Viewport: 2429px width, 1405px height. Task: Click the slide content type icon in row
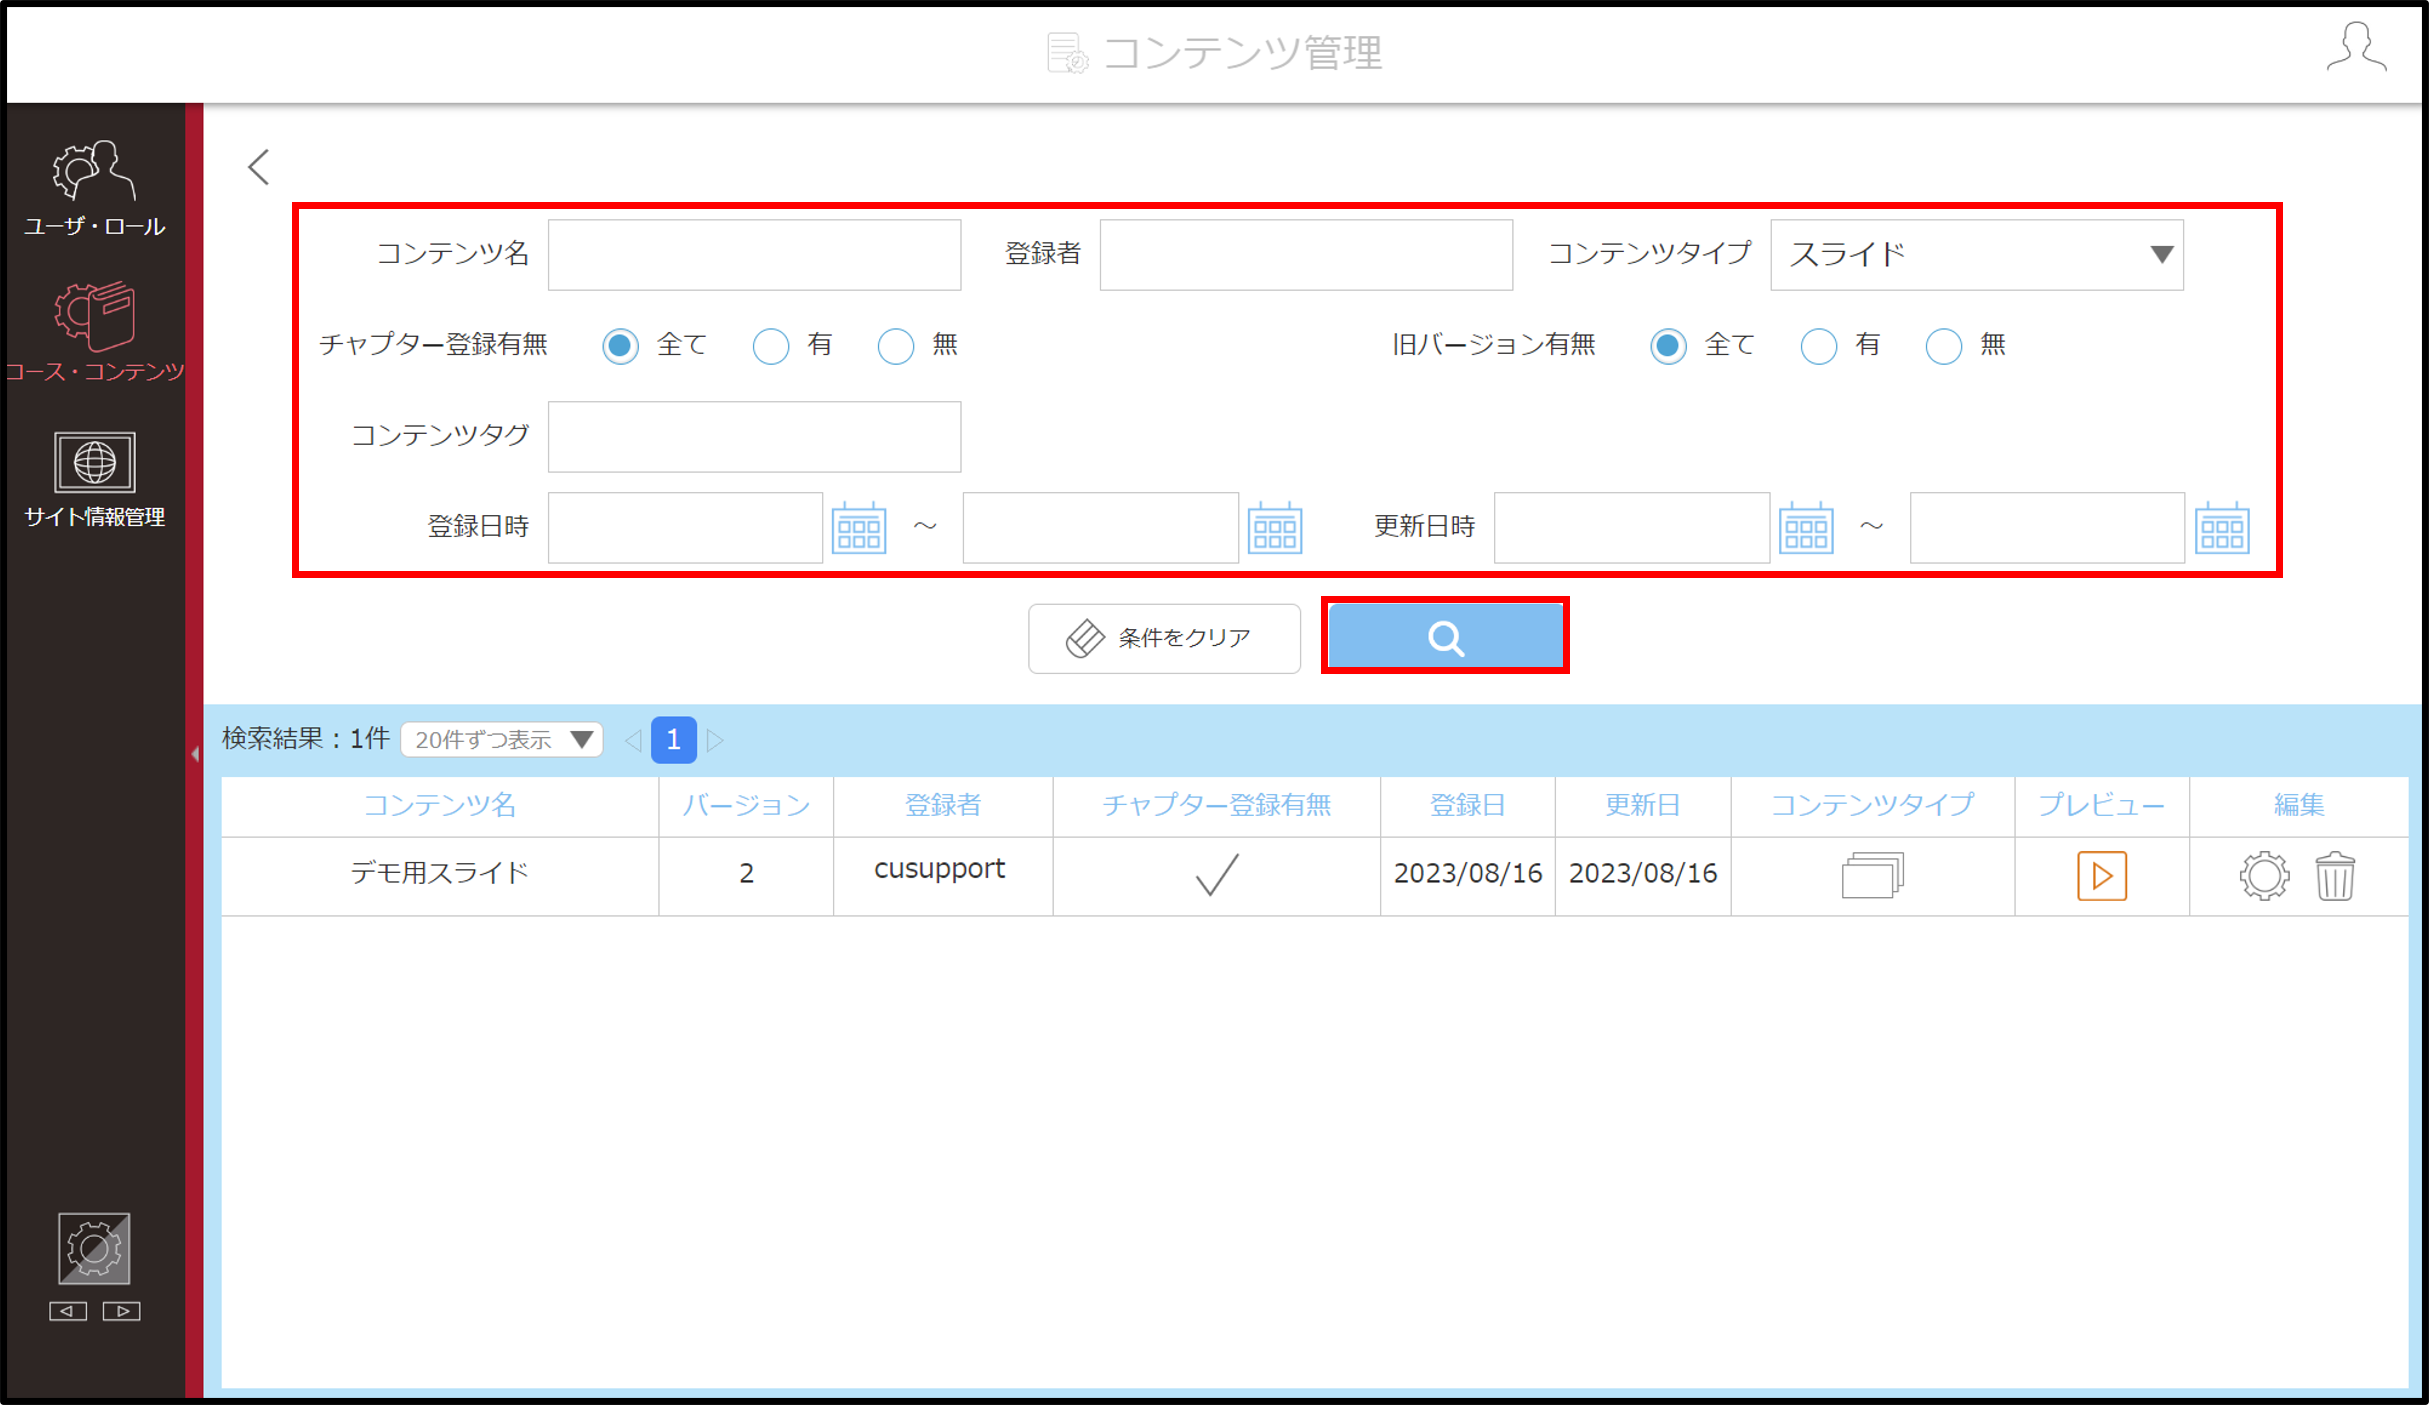(1872, 876)
